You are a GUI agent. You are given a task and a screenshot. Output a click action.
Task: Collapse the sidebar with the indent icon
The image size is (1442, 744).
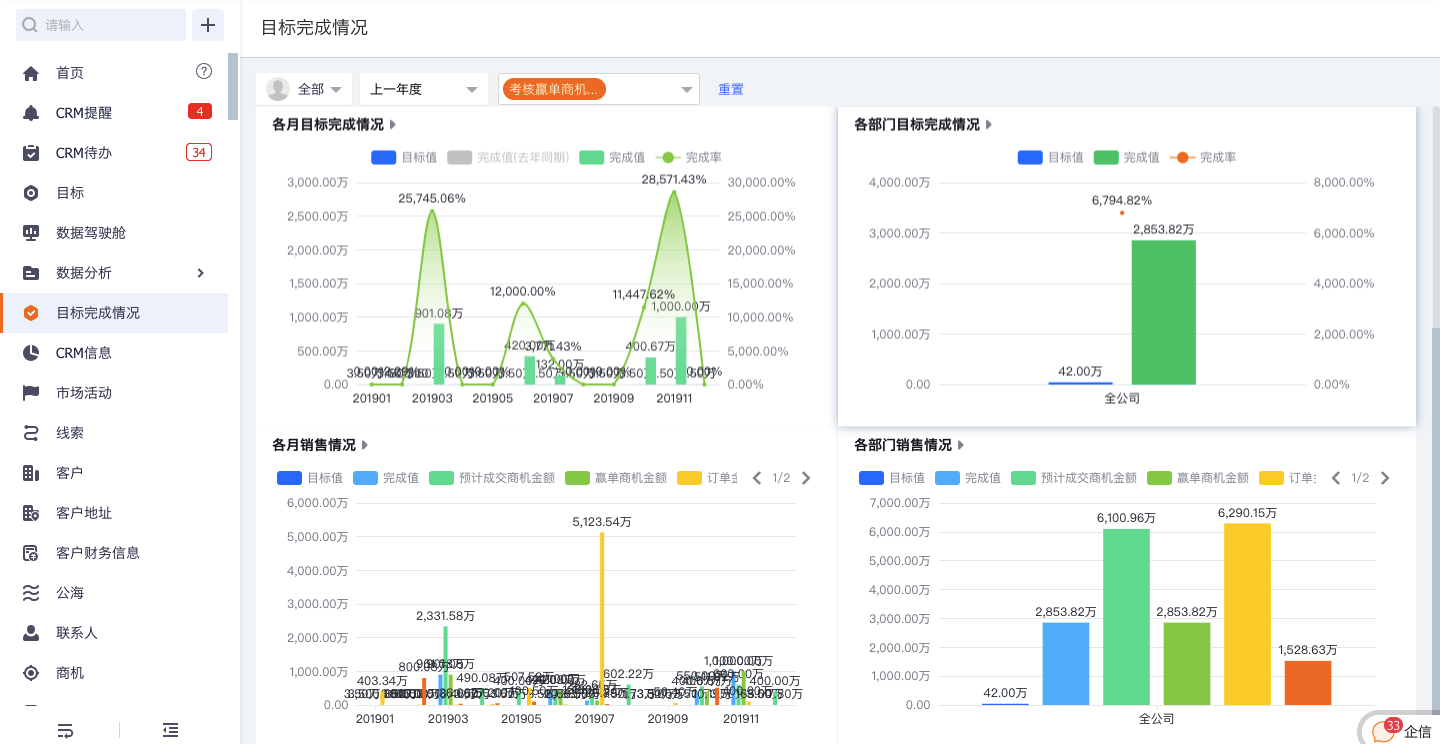[171, 731]
